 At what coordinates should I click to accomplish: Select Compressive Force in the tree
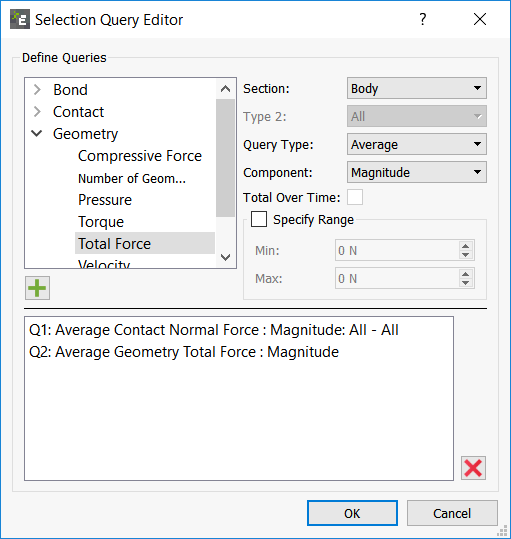(140, 156)
